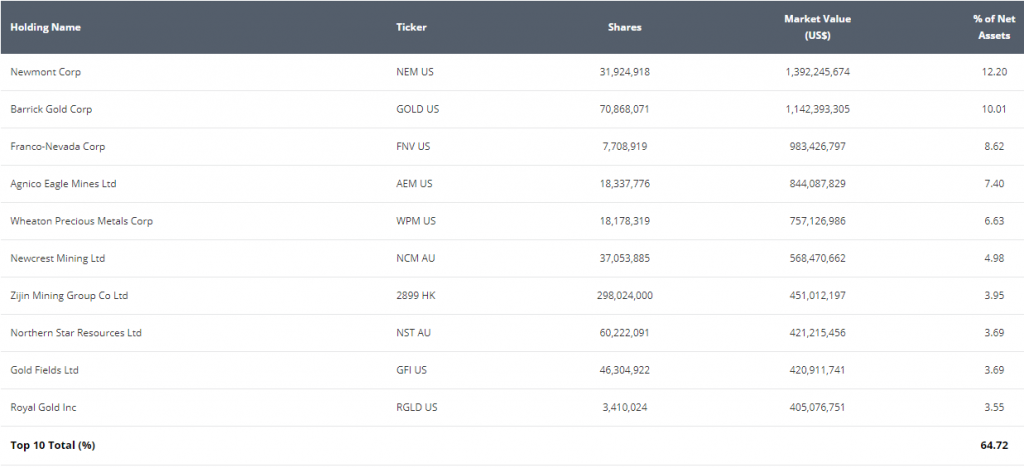Select Northern Star Resources Ltd row
Screen dimensions: 1024x468
click(x=75, y=333)
